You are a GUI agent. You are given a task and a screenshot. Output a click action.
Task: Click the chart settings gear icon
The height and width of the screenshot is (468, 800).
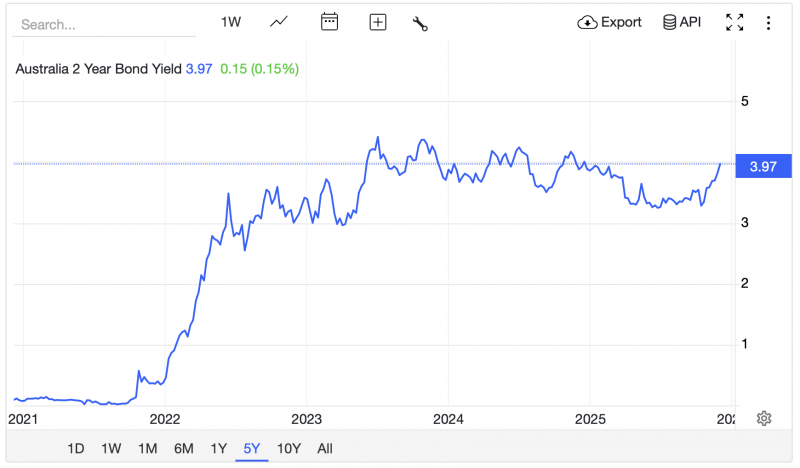(764, 418)
